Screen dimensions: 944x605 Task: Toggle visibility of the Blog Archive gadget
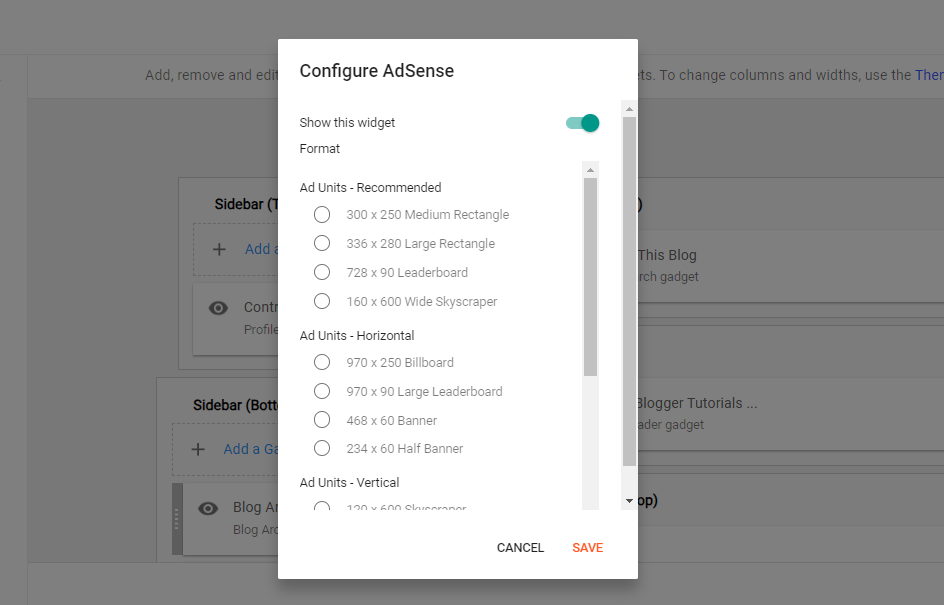pos(208,508)
